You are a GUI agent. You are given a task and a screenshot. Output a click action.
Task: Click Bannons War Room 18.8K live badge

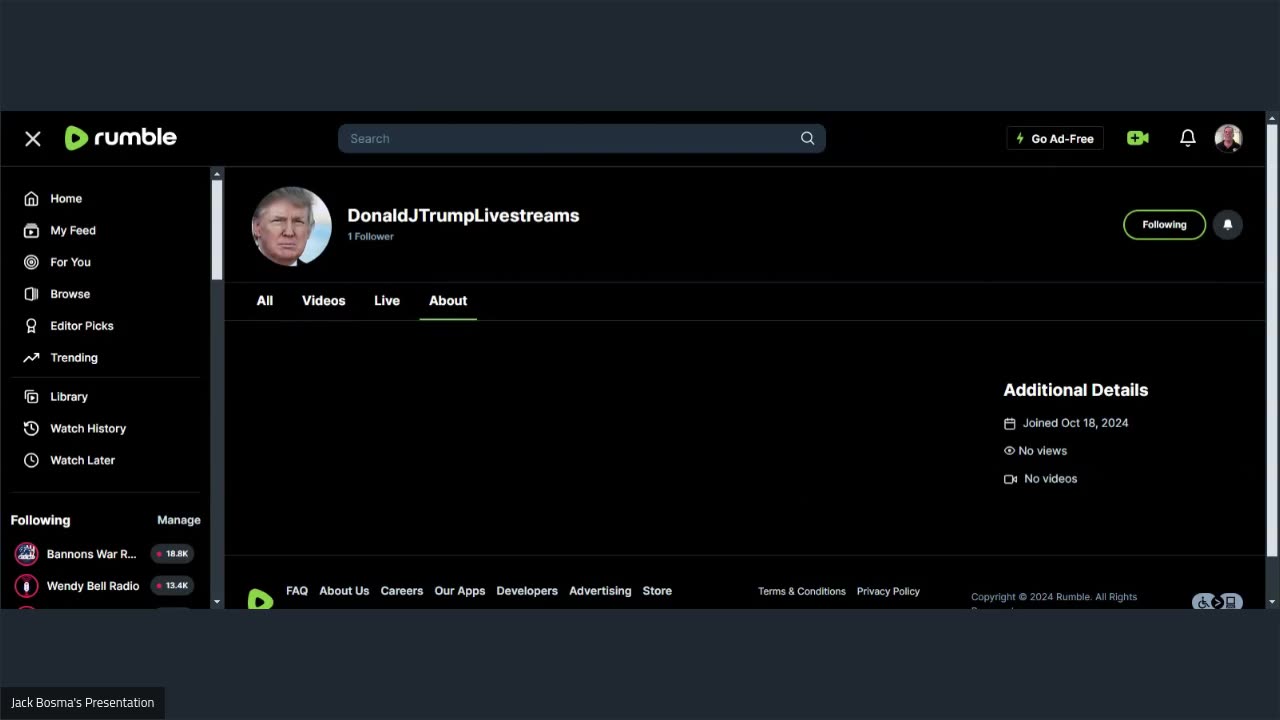coord(172,554)
